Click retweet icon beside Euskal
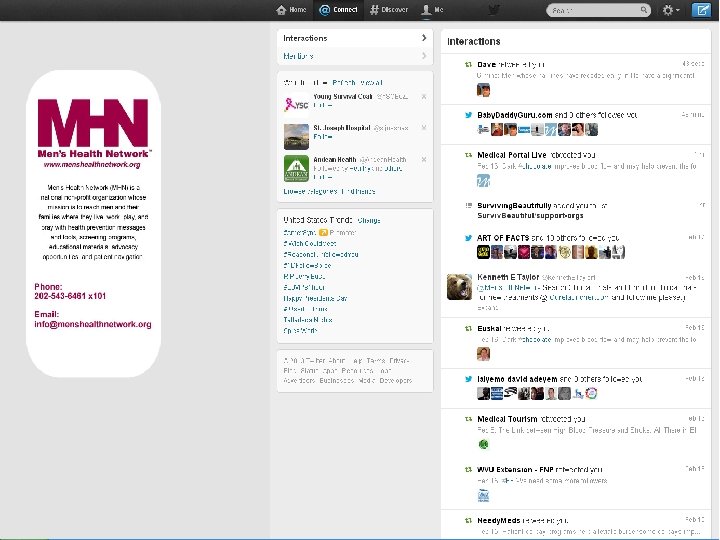The height and width of the screenshot is (540, 720). click(468, 329)
